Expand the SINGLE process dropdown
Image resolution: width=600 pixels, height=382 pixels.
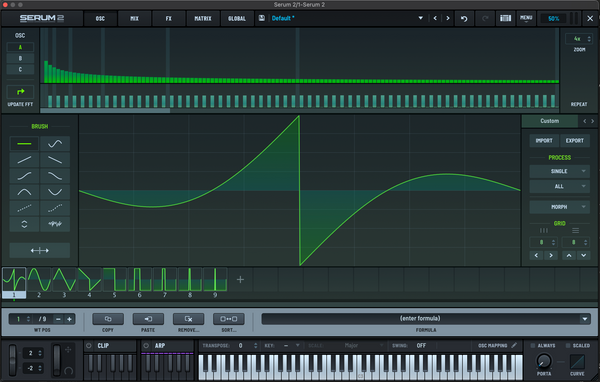click(559, 171)
